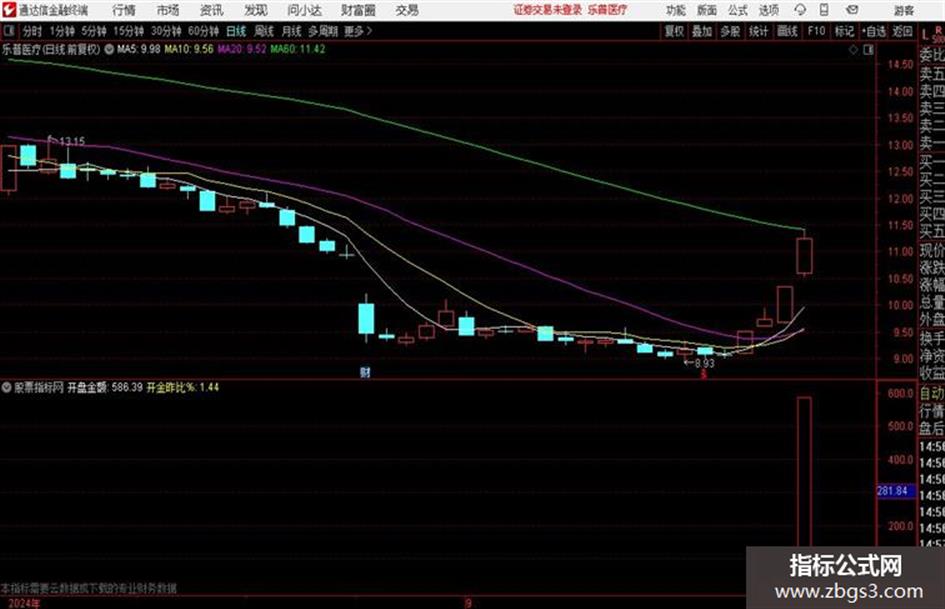
Task: Click the 8.93 low price label
Action: [704, 364]
